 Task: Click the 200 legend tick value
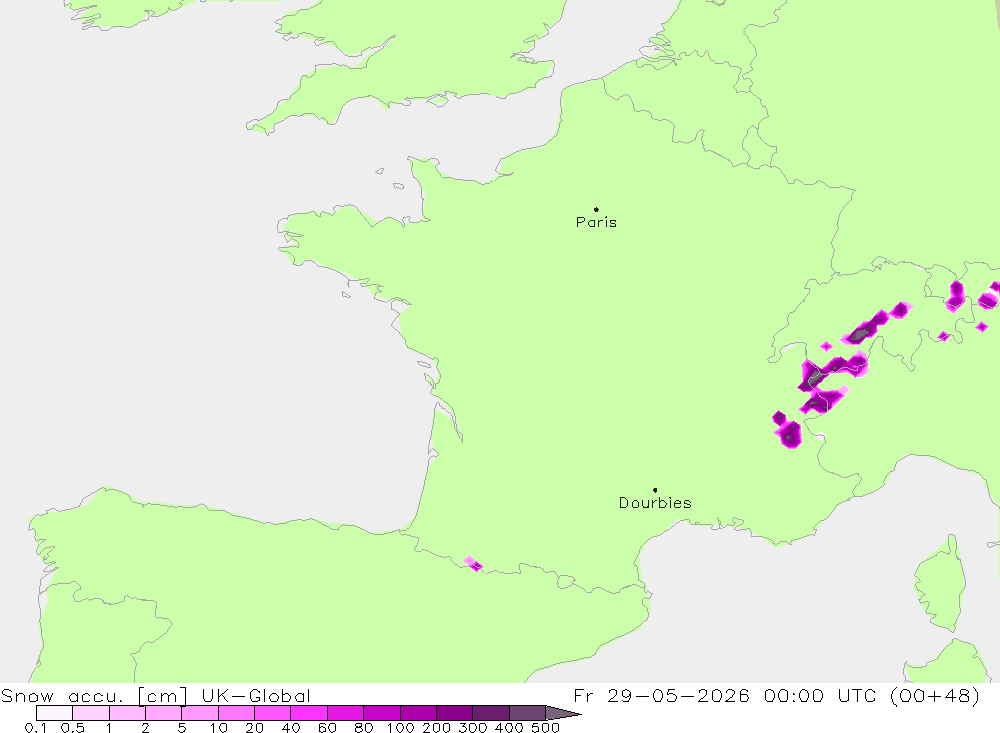(437, 727)
